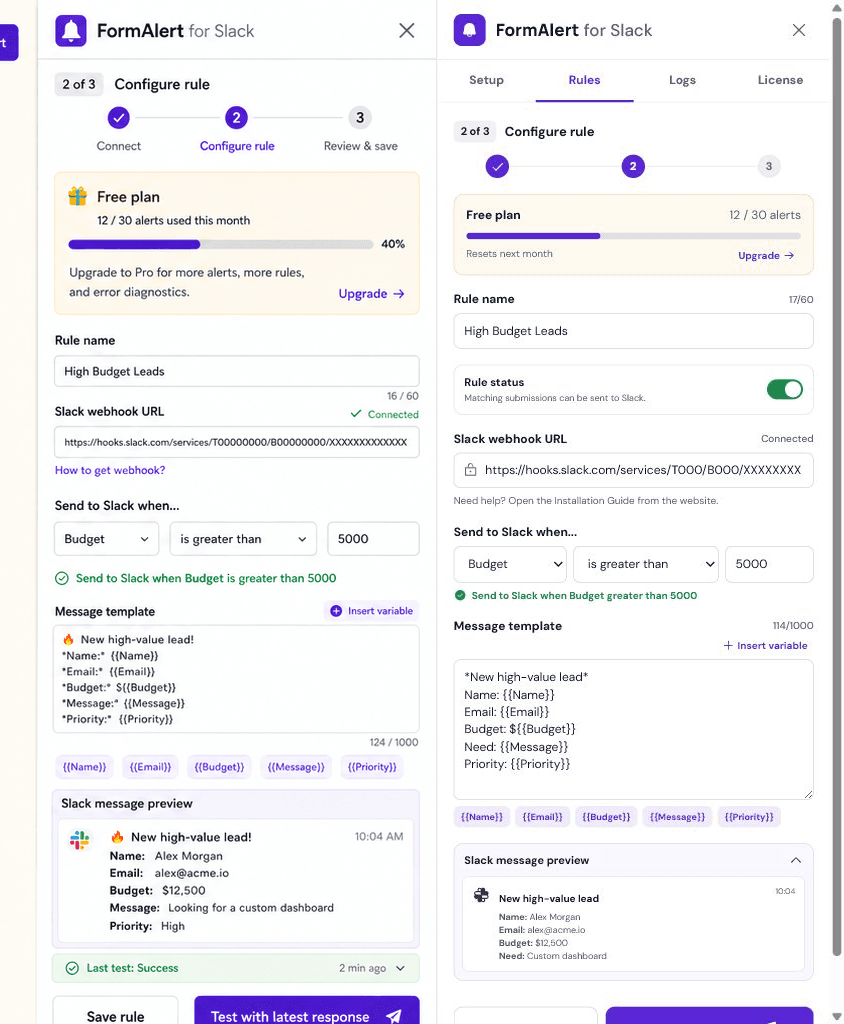The height and width of the screenshot is (1024, 844).
Task: Click step 2 Configure rule circle in left panel
Action: pos(236,118)
